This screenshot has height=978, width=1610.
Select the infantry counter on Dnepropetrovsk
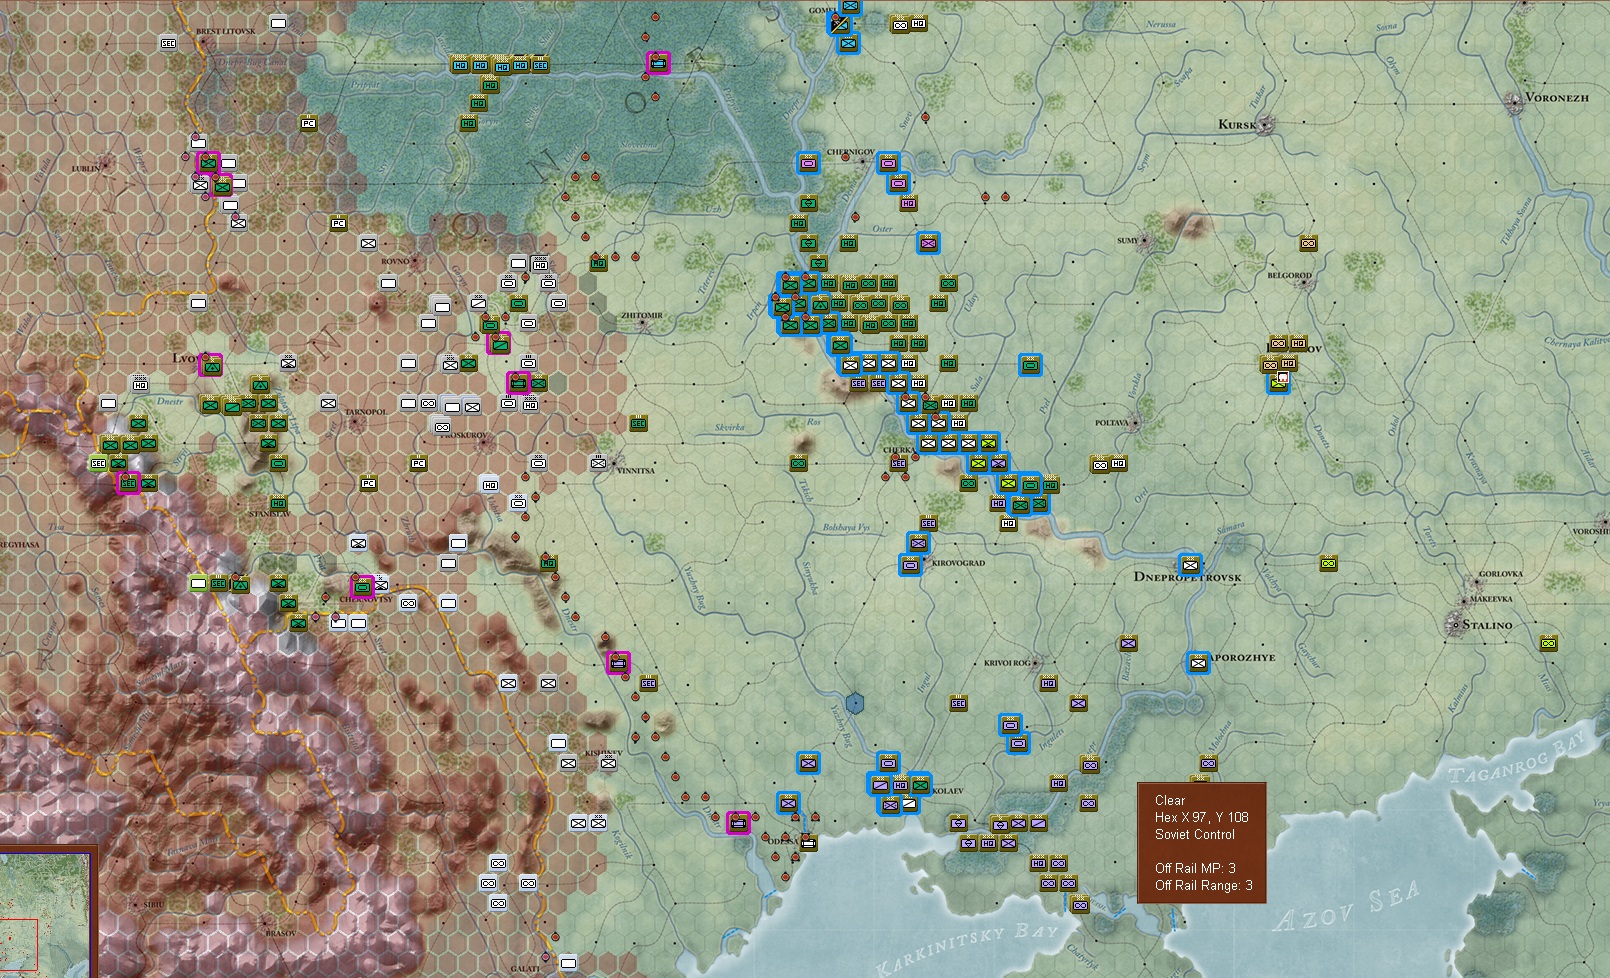tap(1189, 564)
